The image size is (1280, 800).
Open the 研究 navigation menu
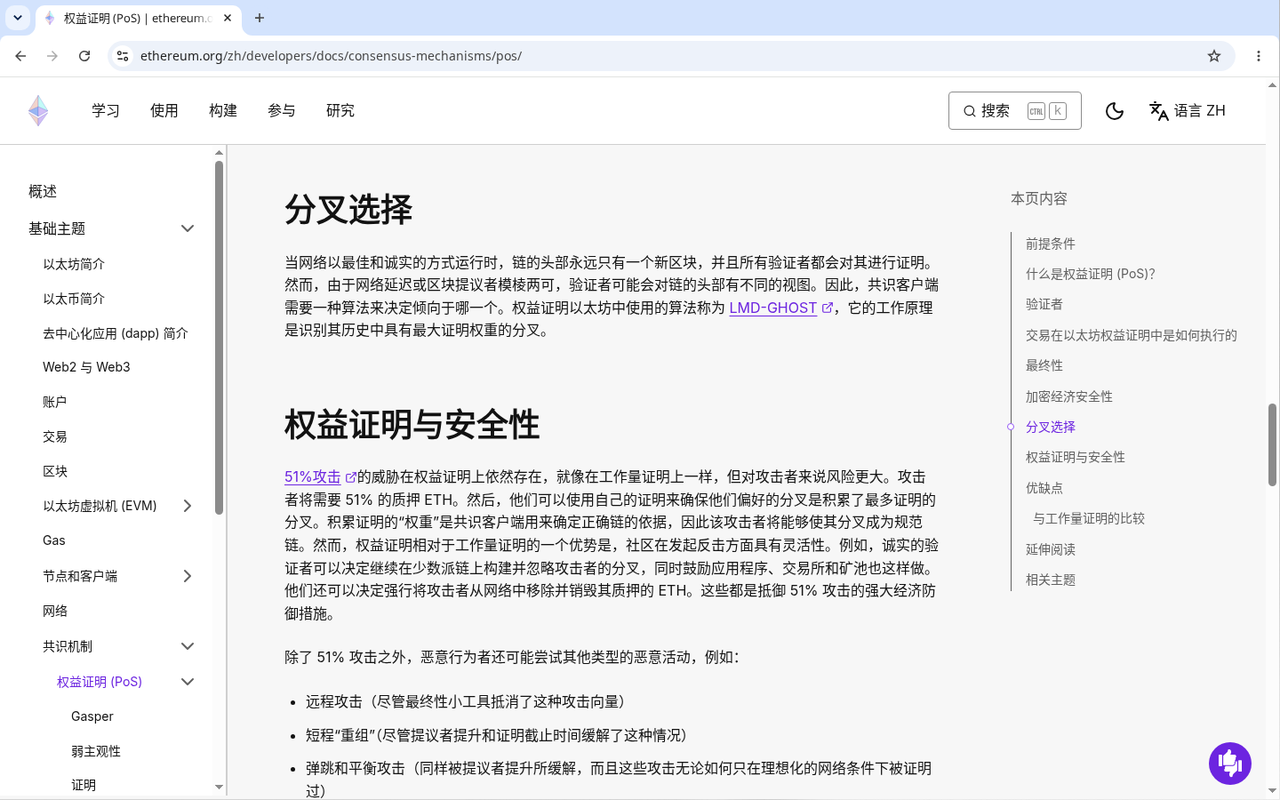pos(340,111)
